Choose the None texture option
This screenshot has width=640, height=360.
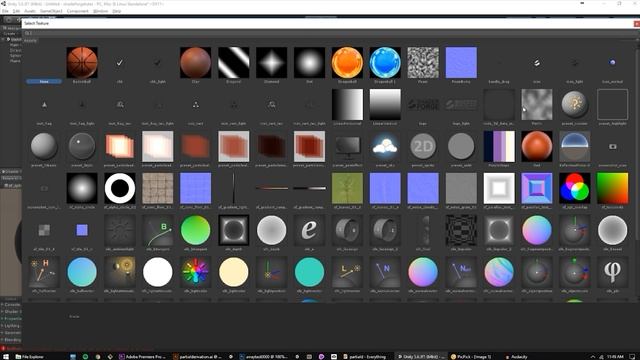44,81
